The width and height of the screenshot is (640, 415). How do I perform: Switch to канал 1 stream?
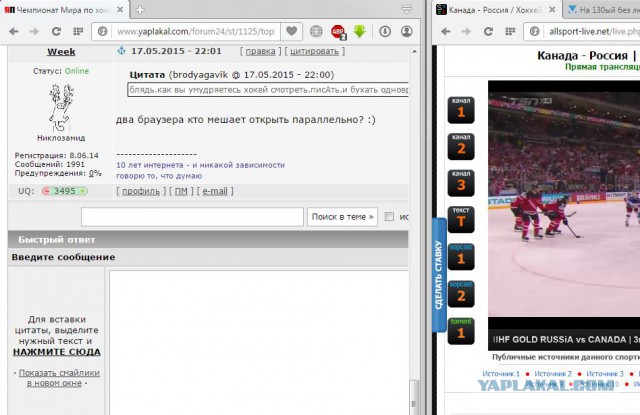(x=461, y=110)
